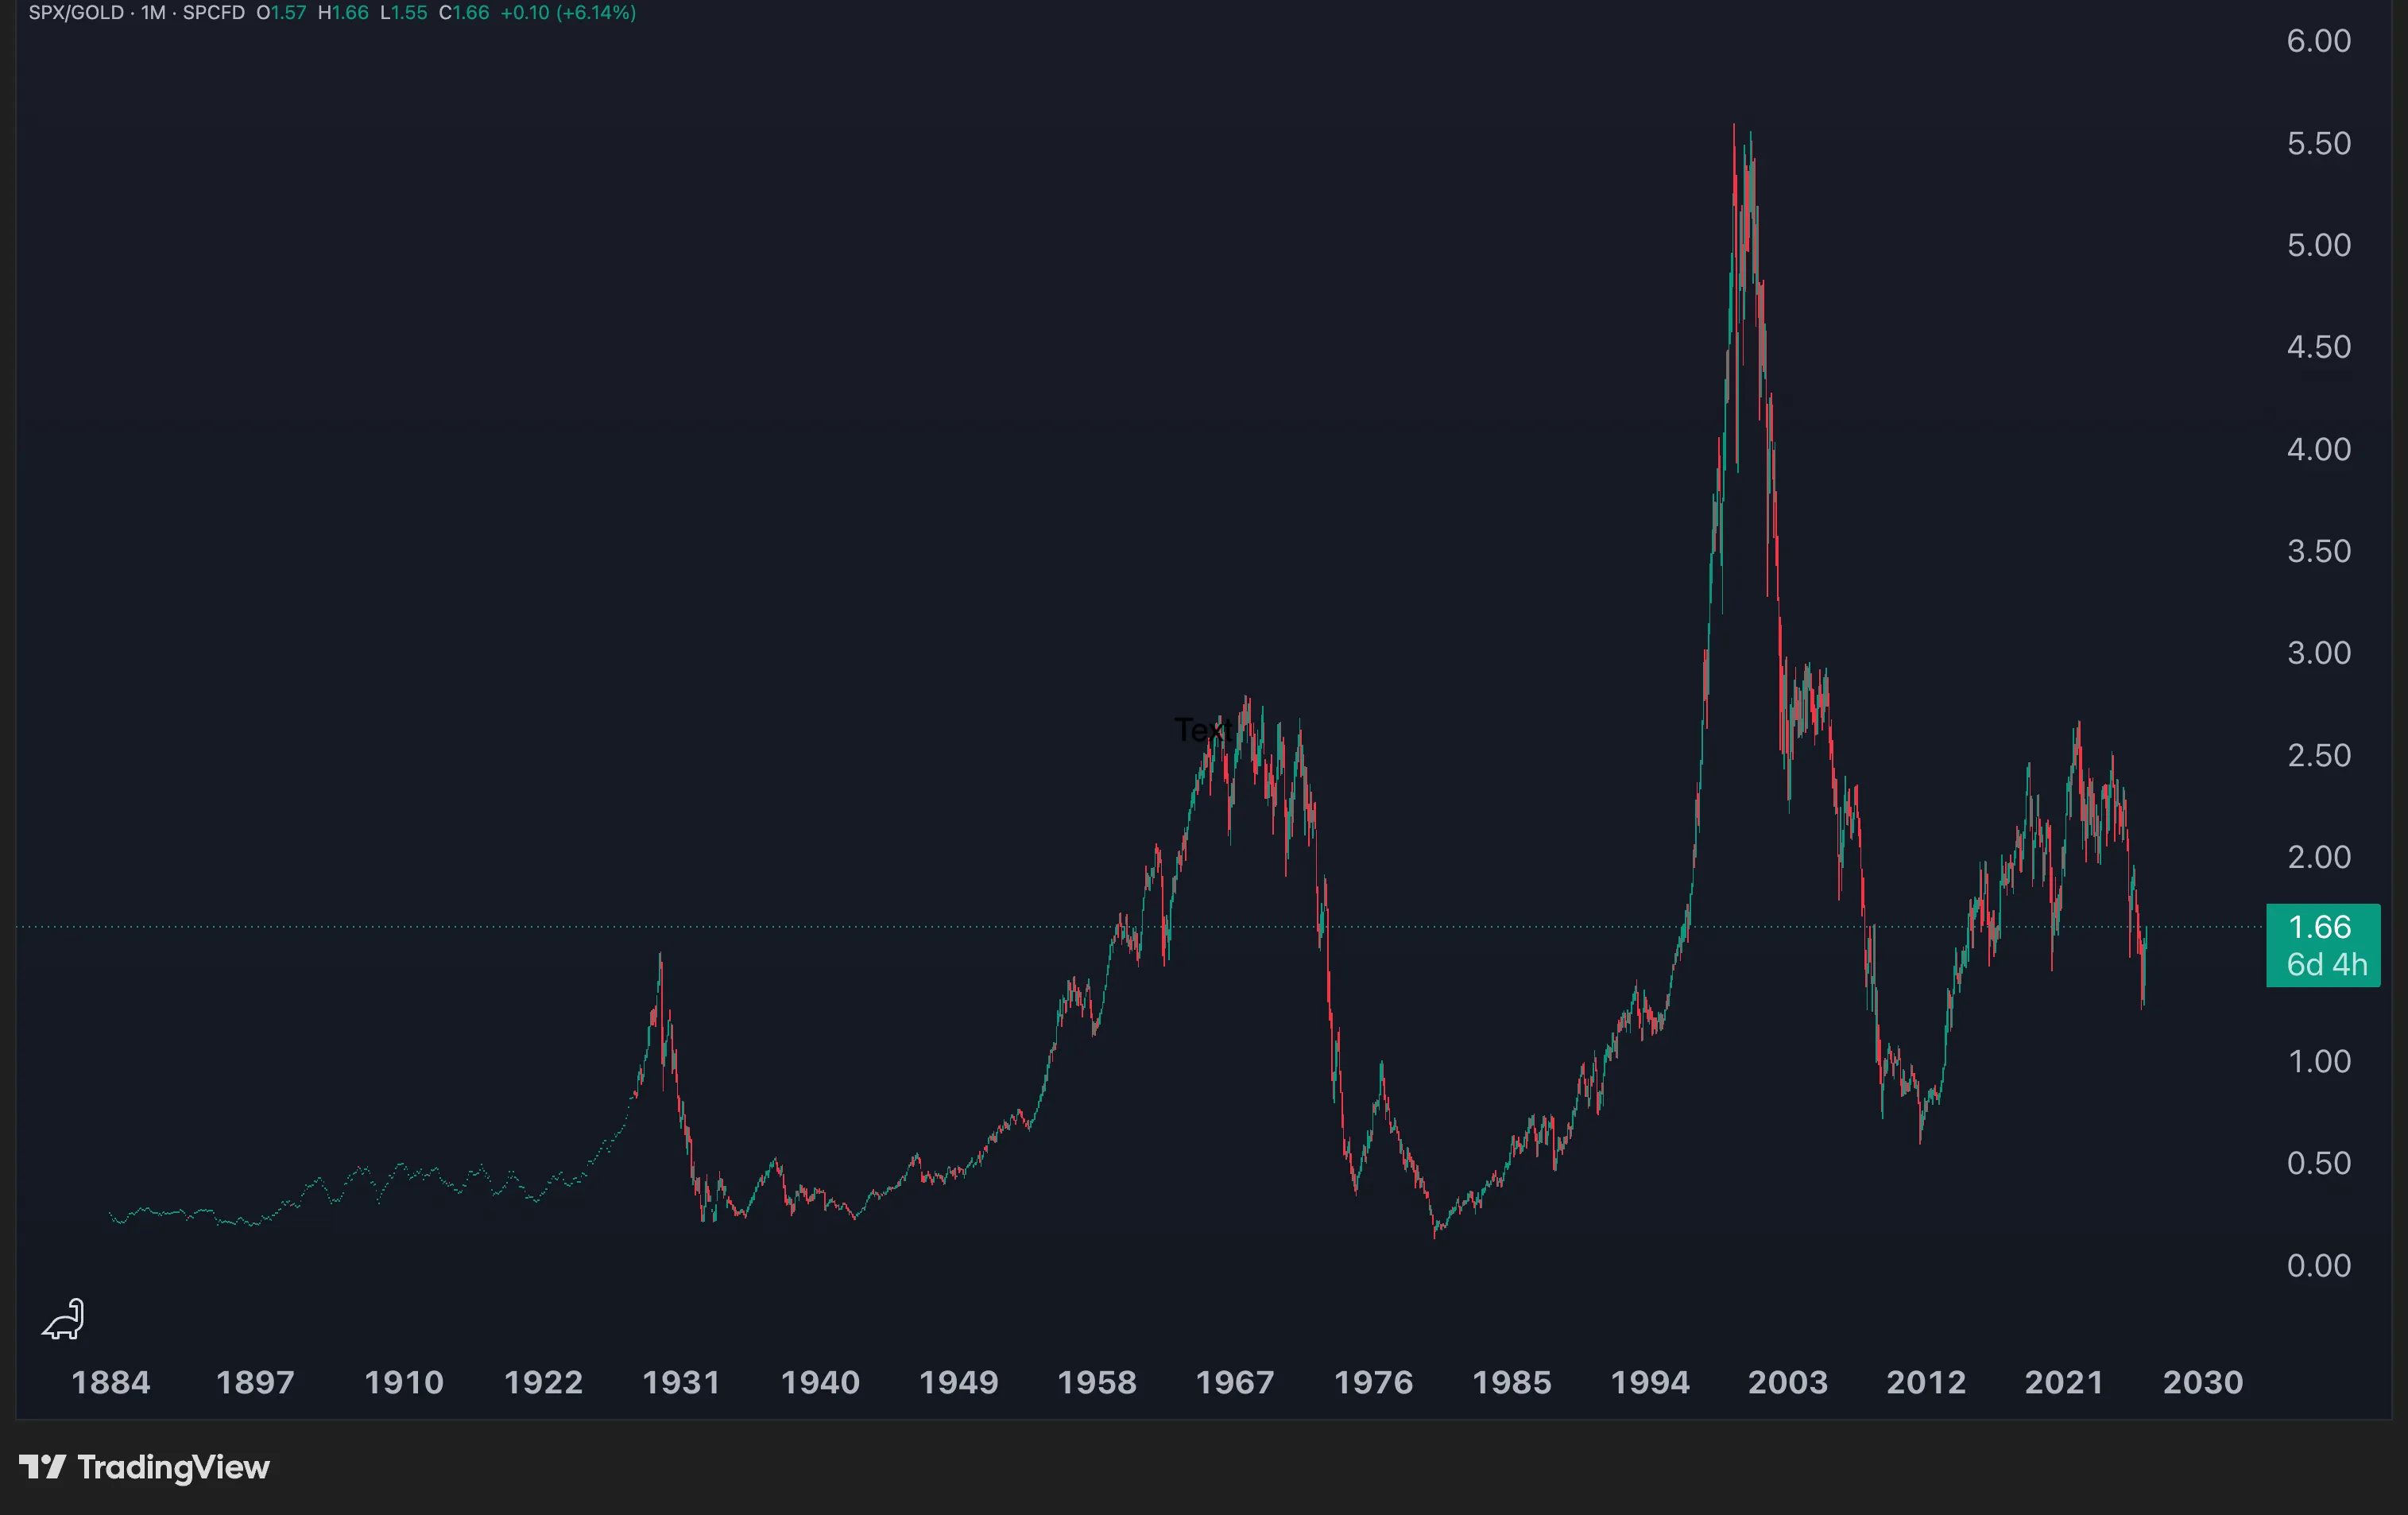Image resolution: width=2408 pixels, height=1515 pixels.
Task: Click the low value L1.55
Action: pos(404,13)
